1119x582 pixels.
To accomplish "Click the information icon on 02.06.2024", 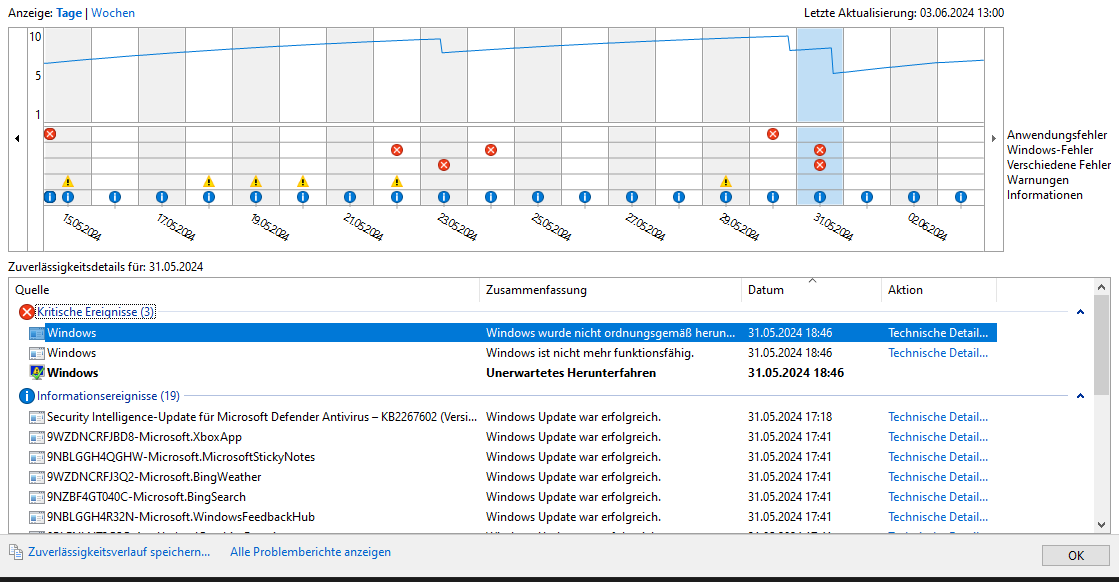I will click(913, 197).
